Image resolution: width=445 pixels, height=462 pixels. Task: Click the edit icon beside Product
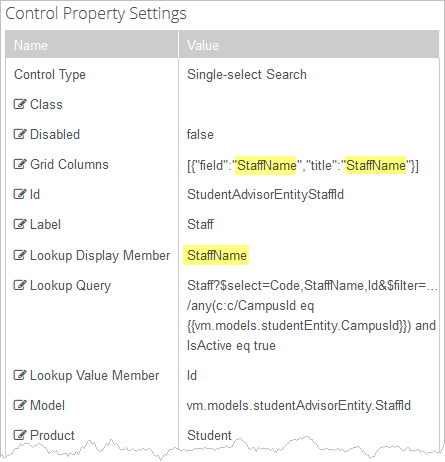pos(20,435)
